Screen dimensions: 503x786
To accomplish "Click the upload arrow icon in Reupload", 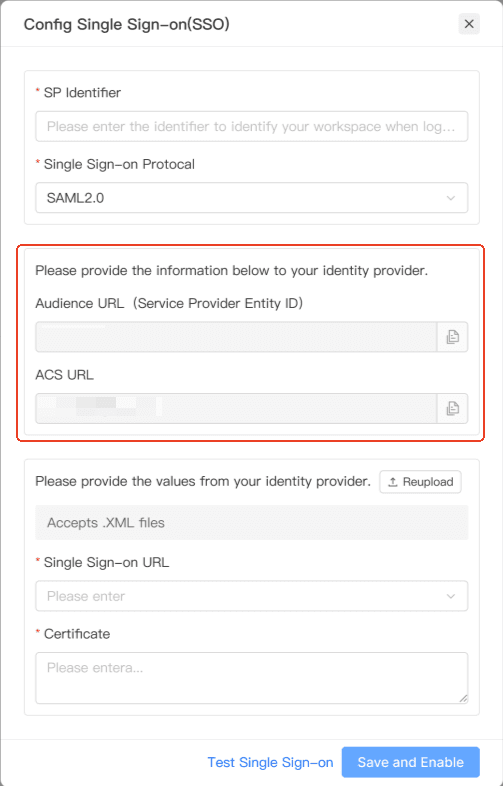I will coord(393,482).
